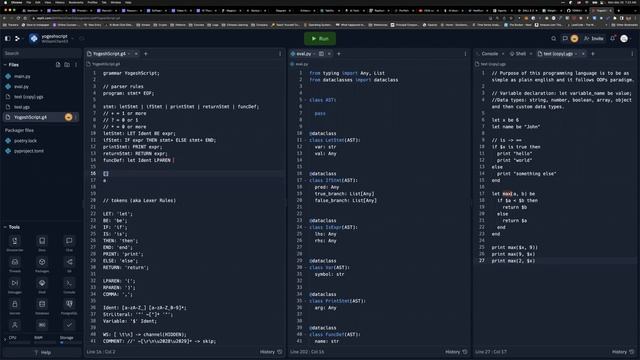Click the sidebar Search field
The height and width of the screenshot is (360, 640).
pyautogui.click(x=42, y=53)
